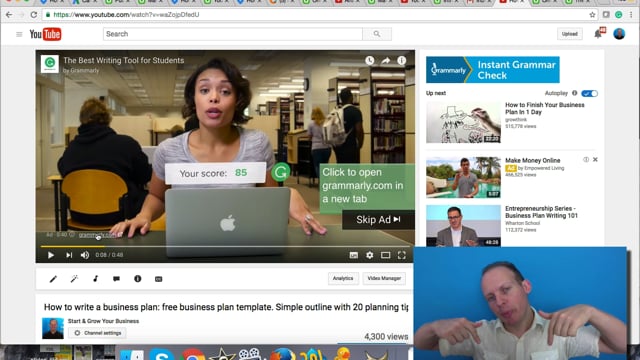The image size is (640, 360).
Task: Click the Grammarly Instant Grammar Check banner
Action: pos(493,70)
